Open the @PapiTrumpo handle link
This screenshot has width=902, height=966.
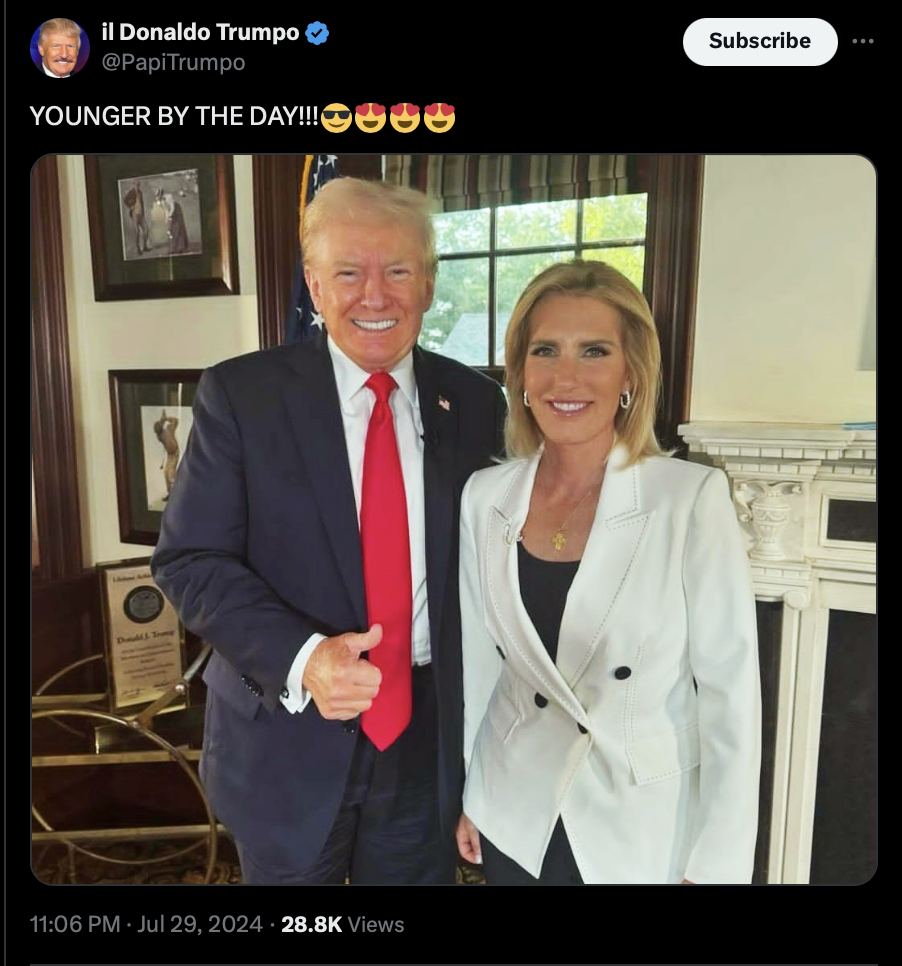coord(173,62)
